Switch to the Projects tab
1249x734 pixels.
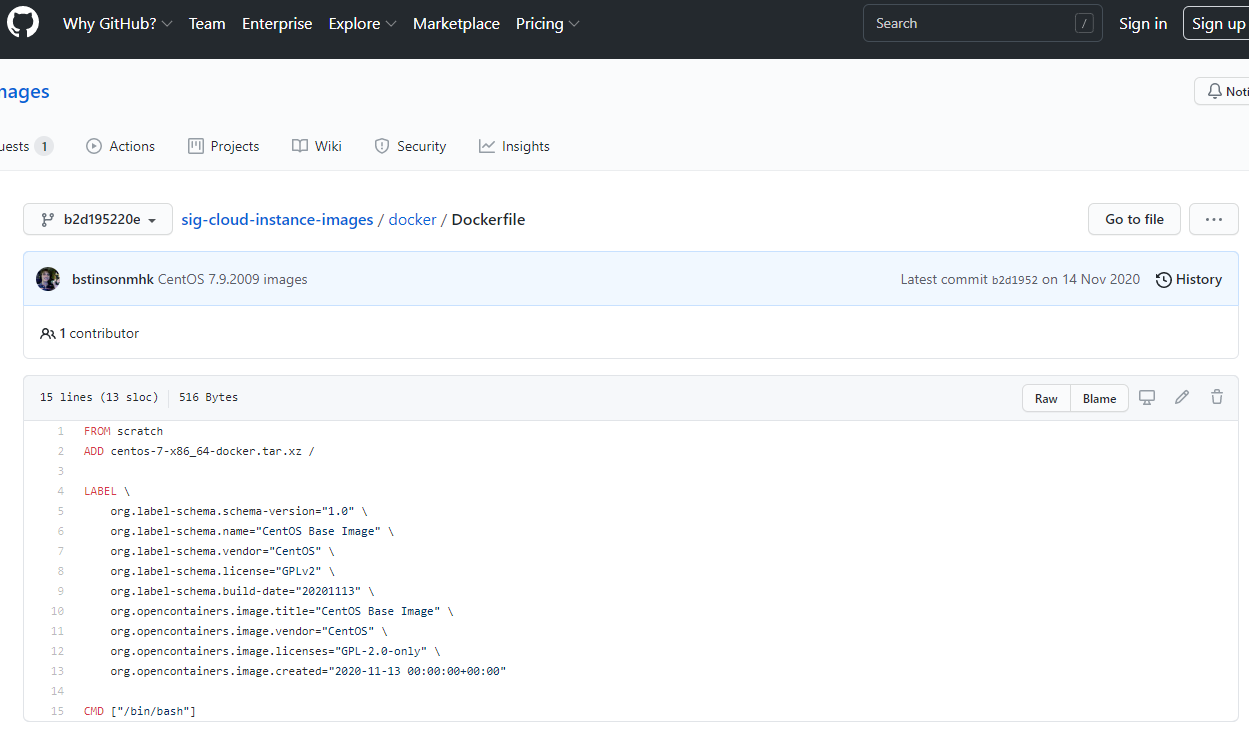pos(224,146)
